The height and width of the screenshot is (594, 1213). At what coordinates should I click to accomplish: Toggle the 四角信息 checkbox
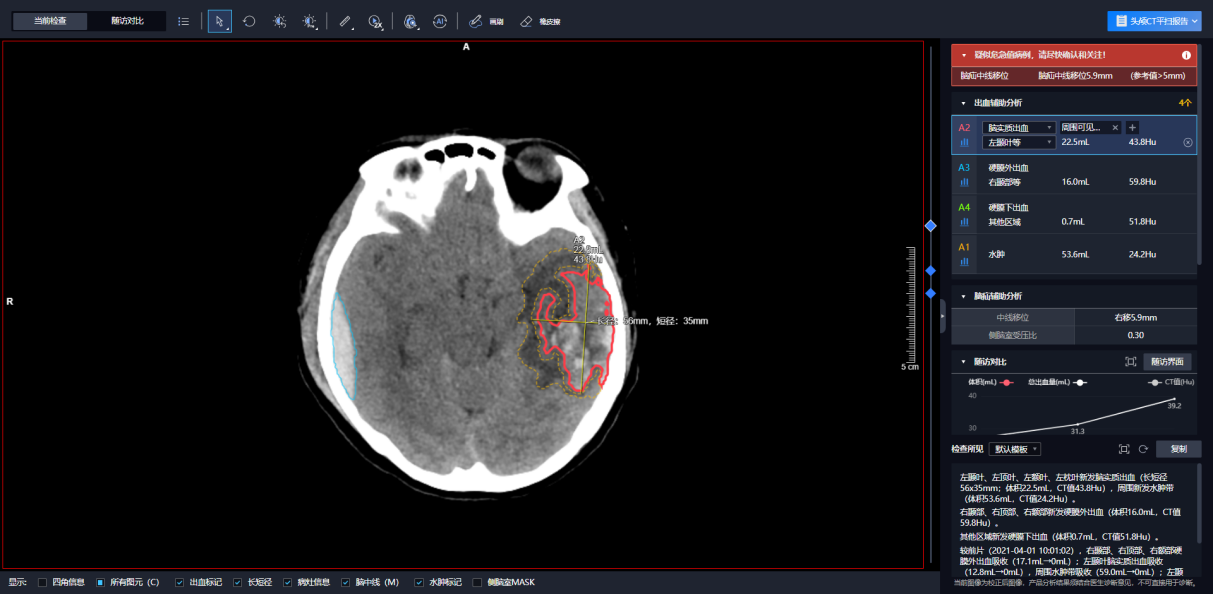pyautogui.click(x=42, y=582)
